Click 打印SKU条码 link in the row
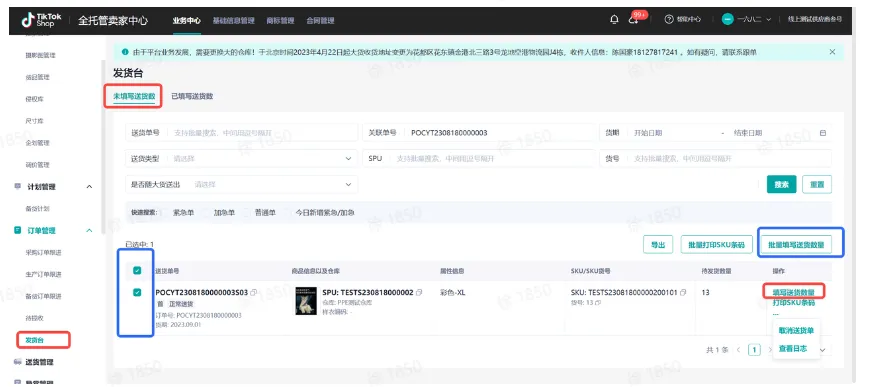Viewport: 869px width, 387px height. pos(794,303)
